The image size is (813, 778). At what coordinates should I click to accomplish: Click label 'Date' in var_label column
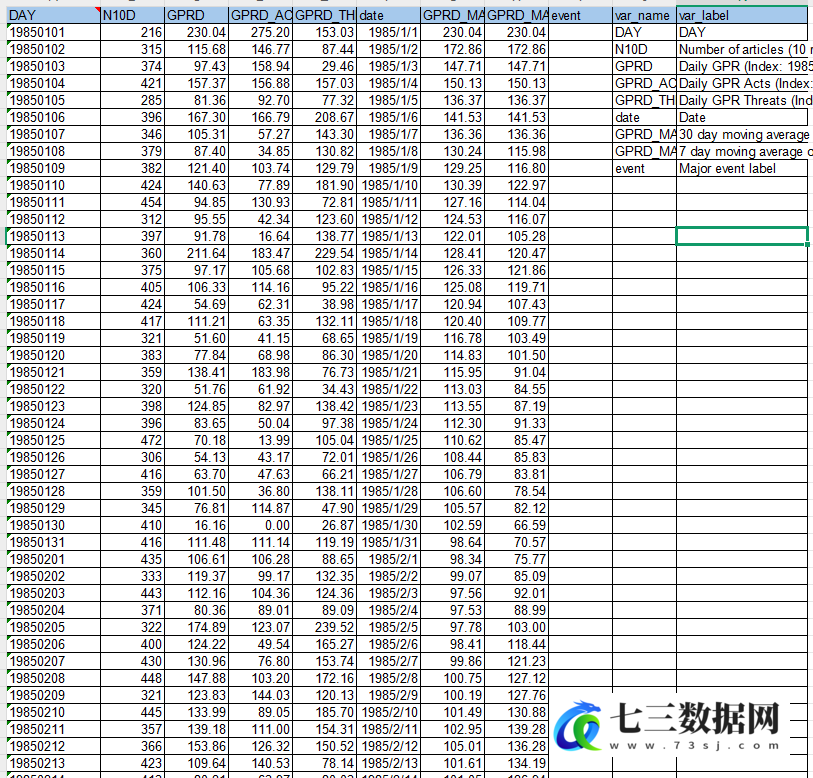click(x=742, y=117)
